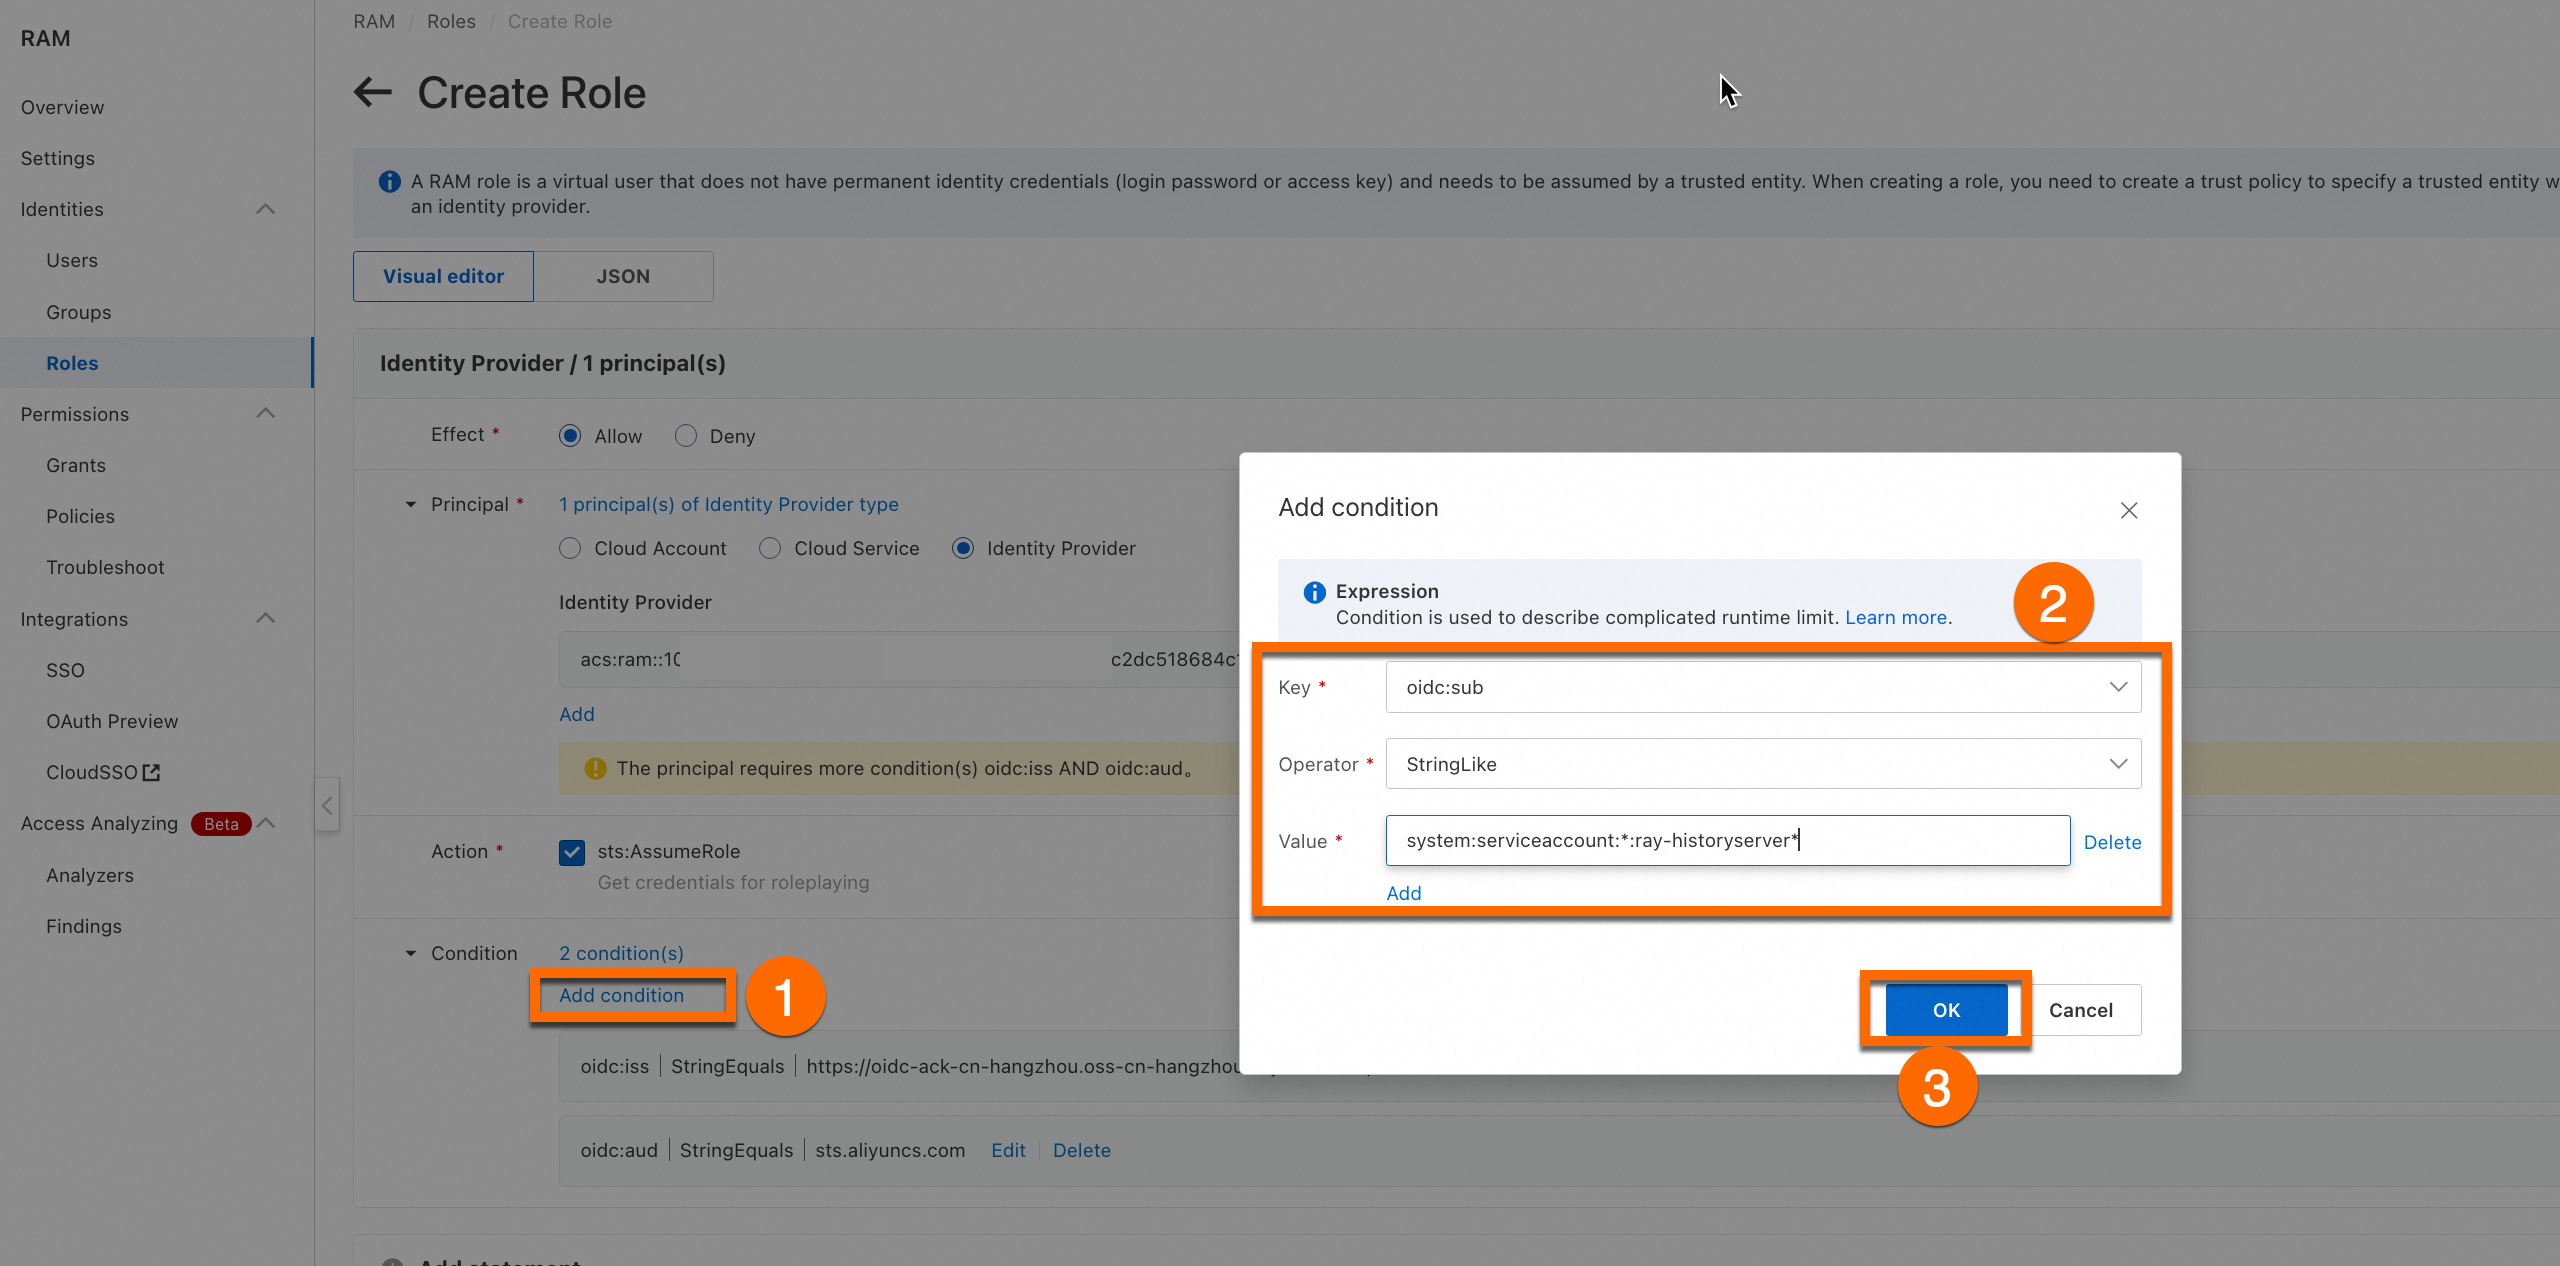
Task: Collapse the sidebar with the panel handle
Action: tap(327, 805)
